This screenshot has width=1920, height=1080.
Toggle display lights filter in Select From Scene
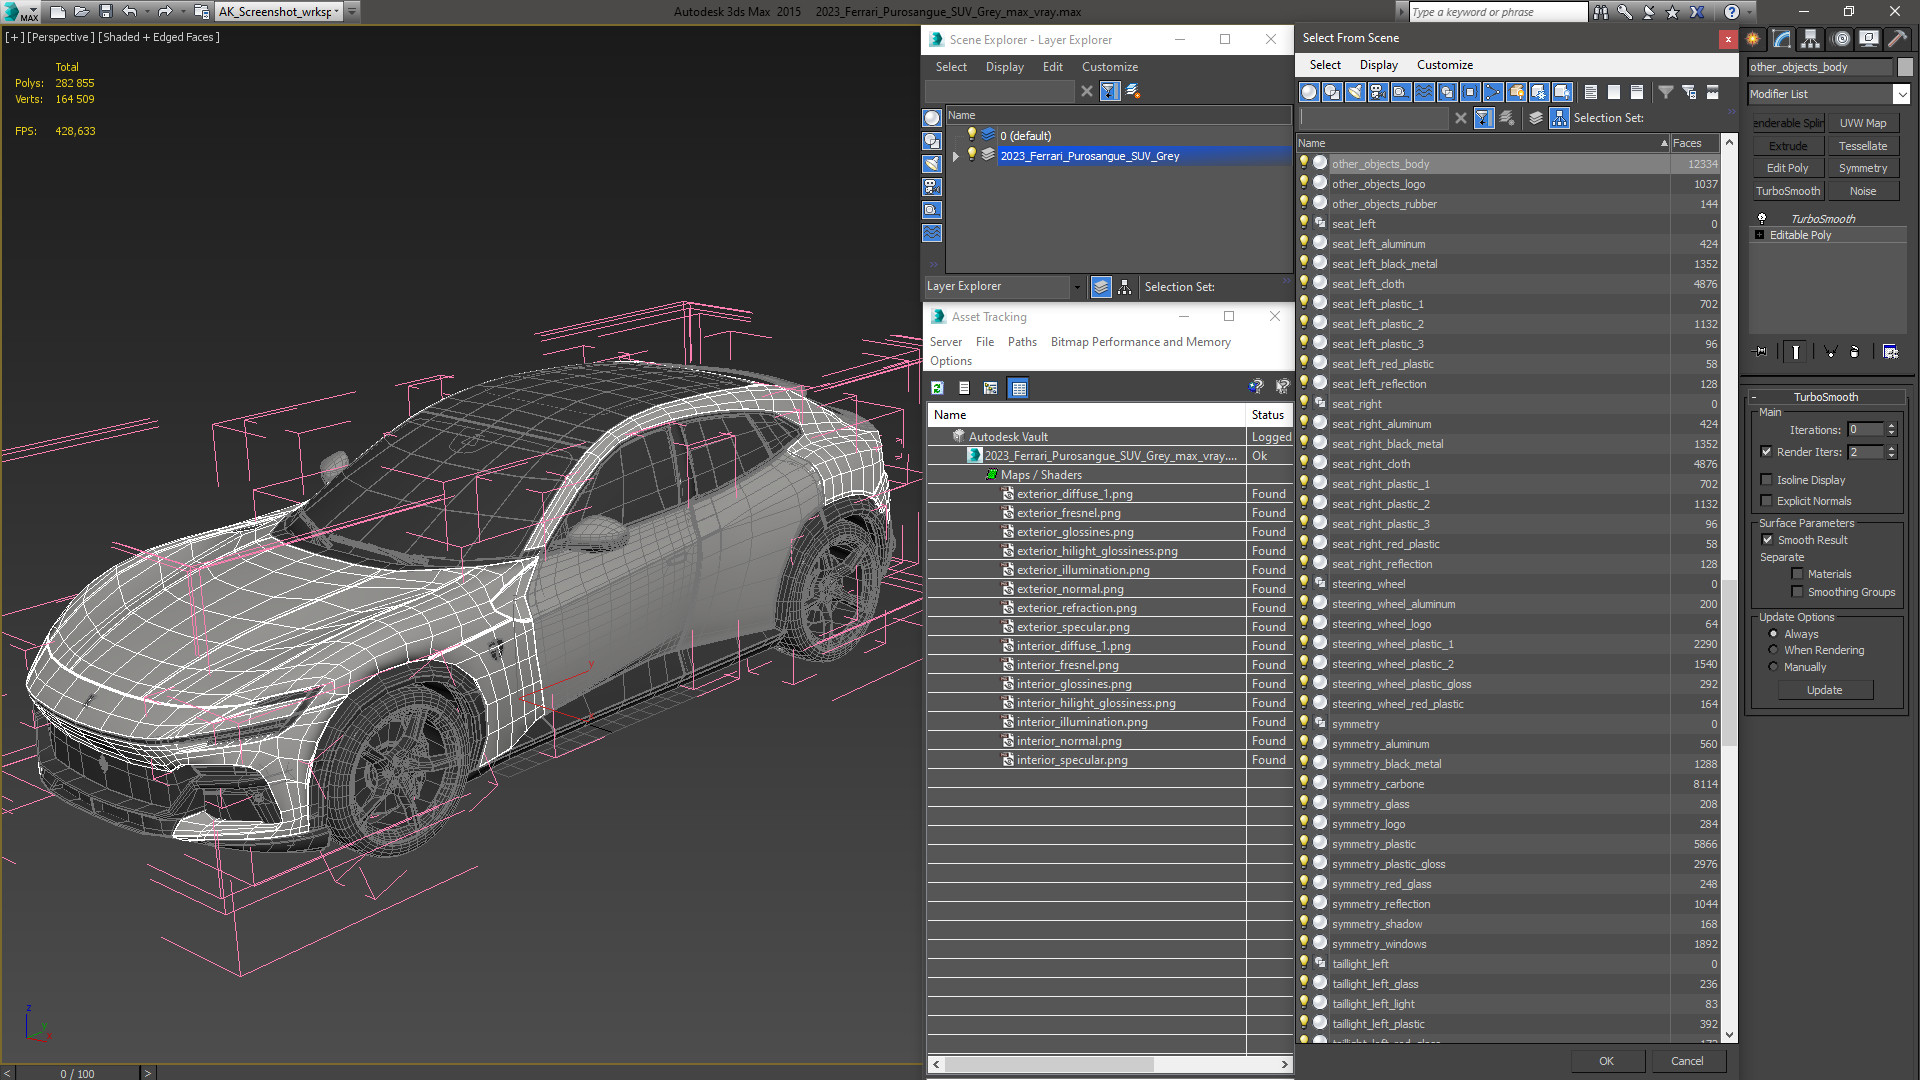click(x=1355, y=92)
